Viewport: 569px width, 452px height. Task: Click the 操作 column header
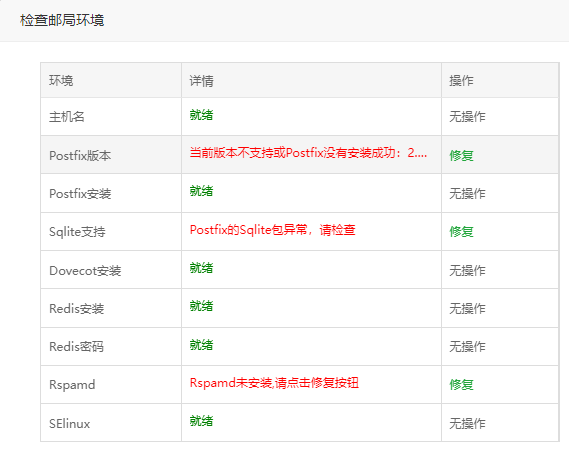[x=461, y=81]
